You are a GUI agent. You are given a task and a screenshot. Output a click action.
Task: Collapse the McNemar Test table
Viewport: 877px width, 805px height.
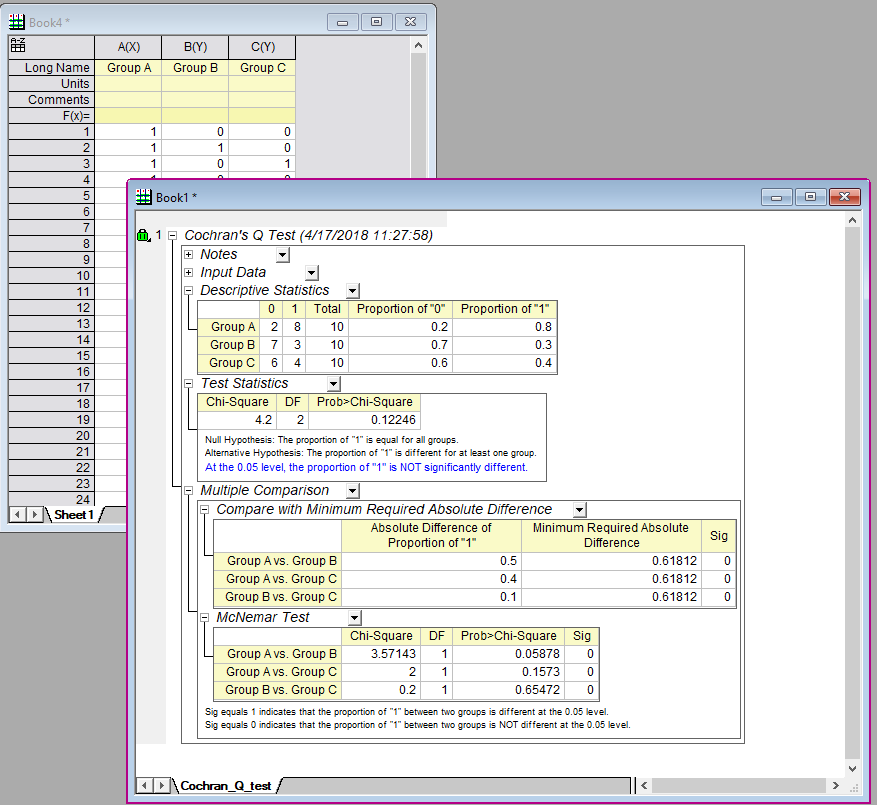pyautogui.click(x=205, y=618)
